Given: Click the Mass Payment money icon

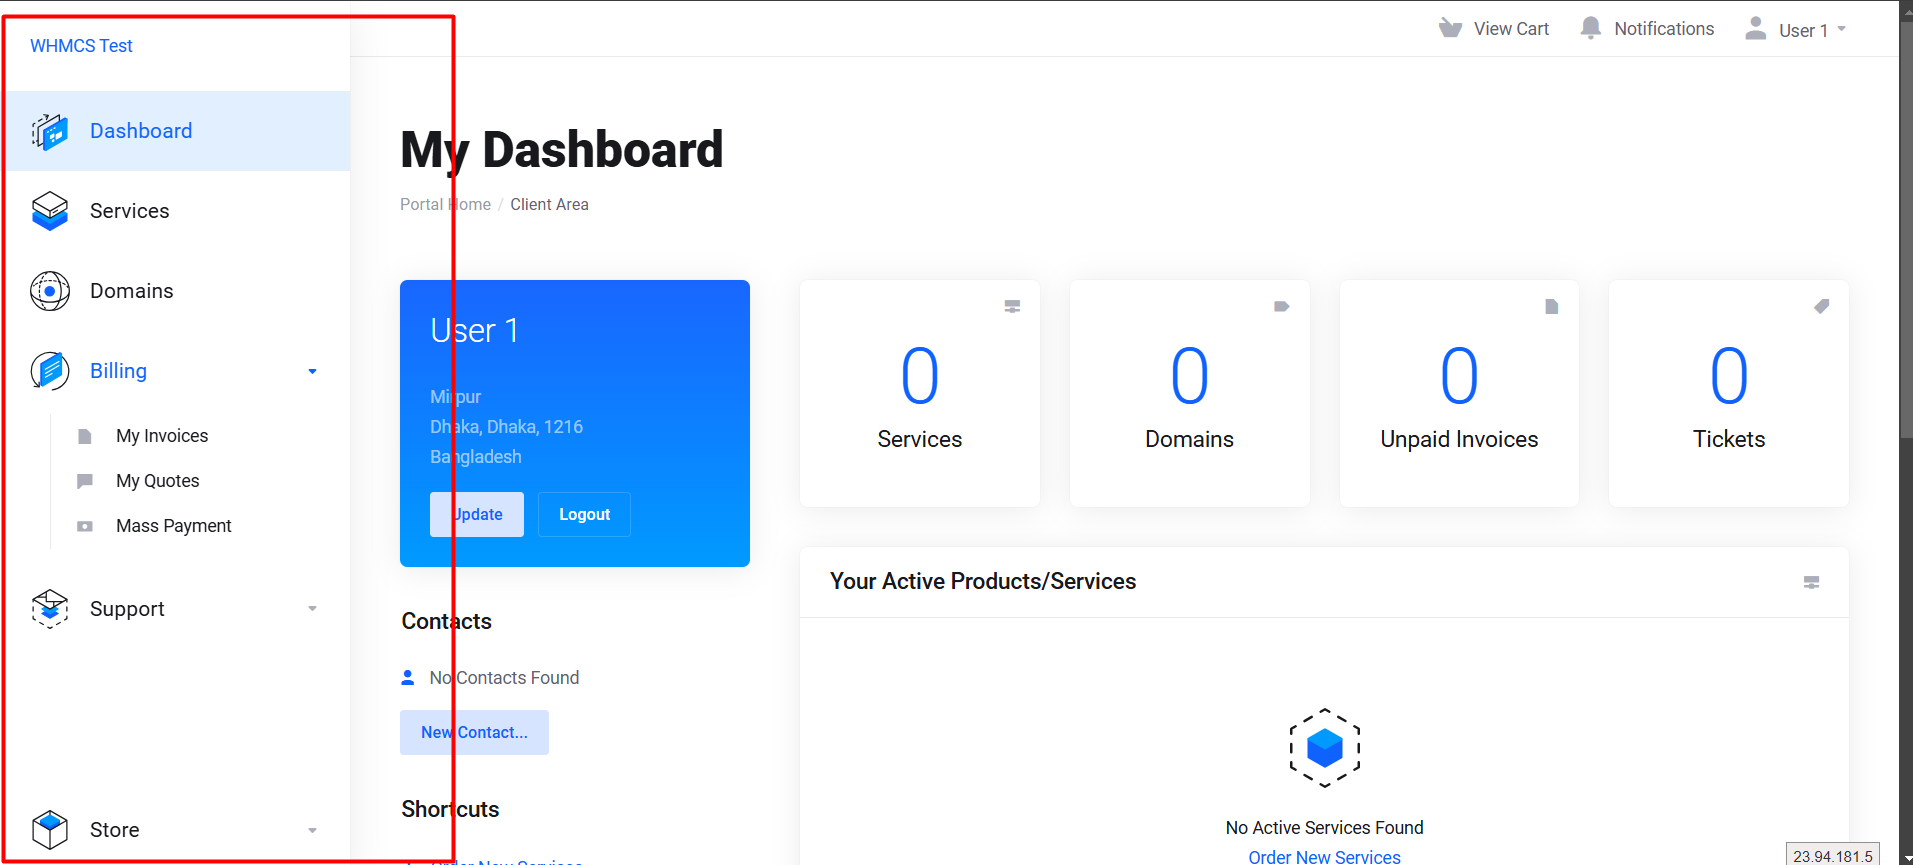Looking at the screenshot, I should point(85,526).
